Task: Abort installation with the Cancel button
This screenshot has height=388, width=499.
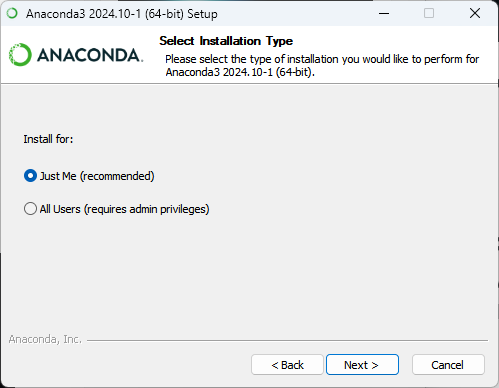Action: click(x=448, y=365)
